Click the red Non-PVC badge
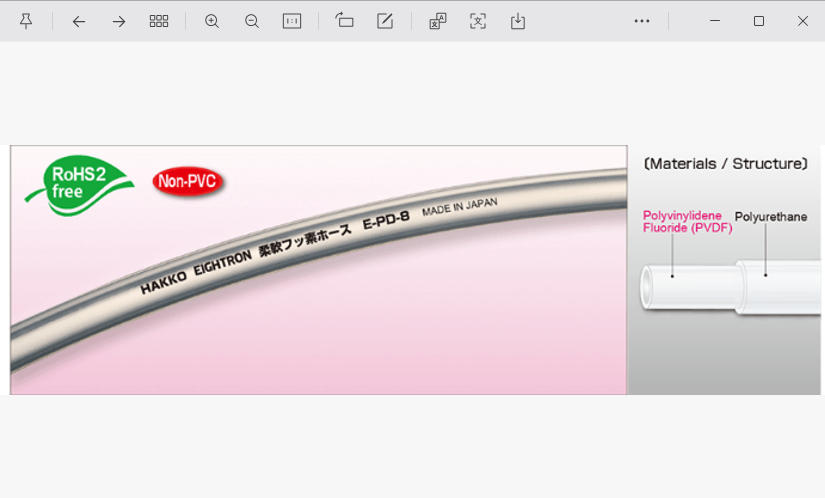The height and width of the screenshot is (498, 825). click(188, 181)
